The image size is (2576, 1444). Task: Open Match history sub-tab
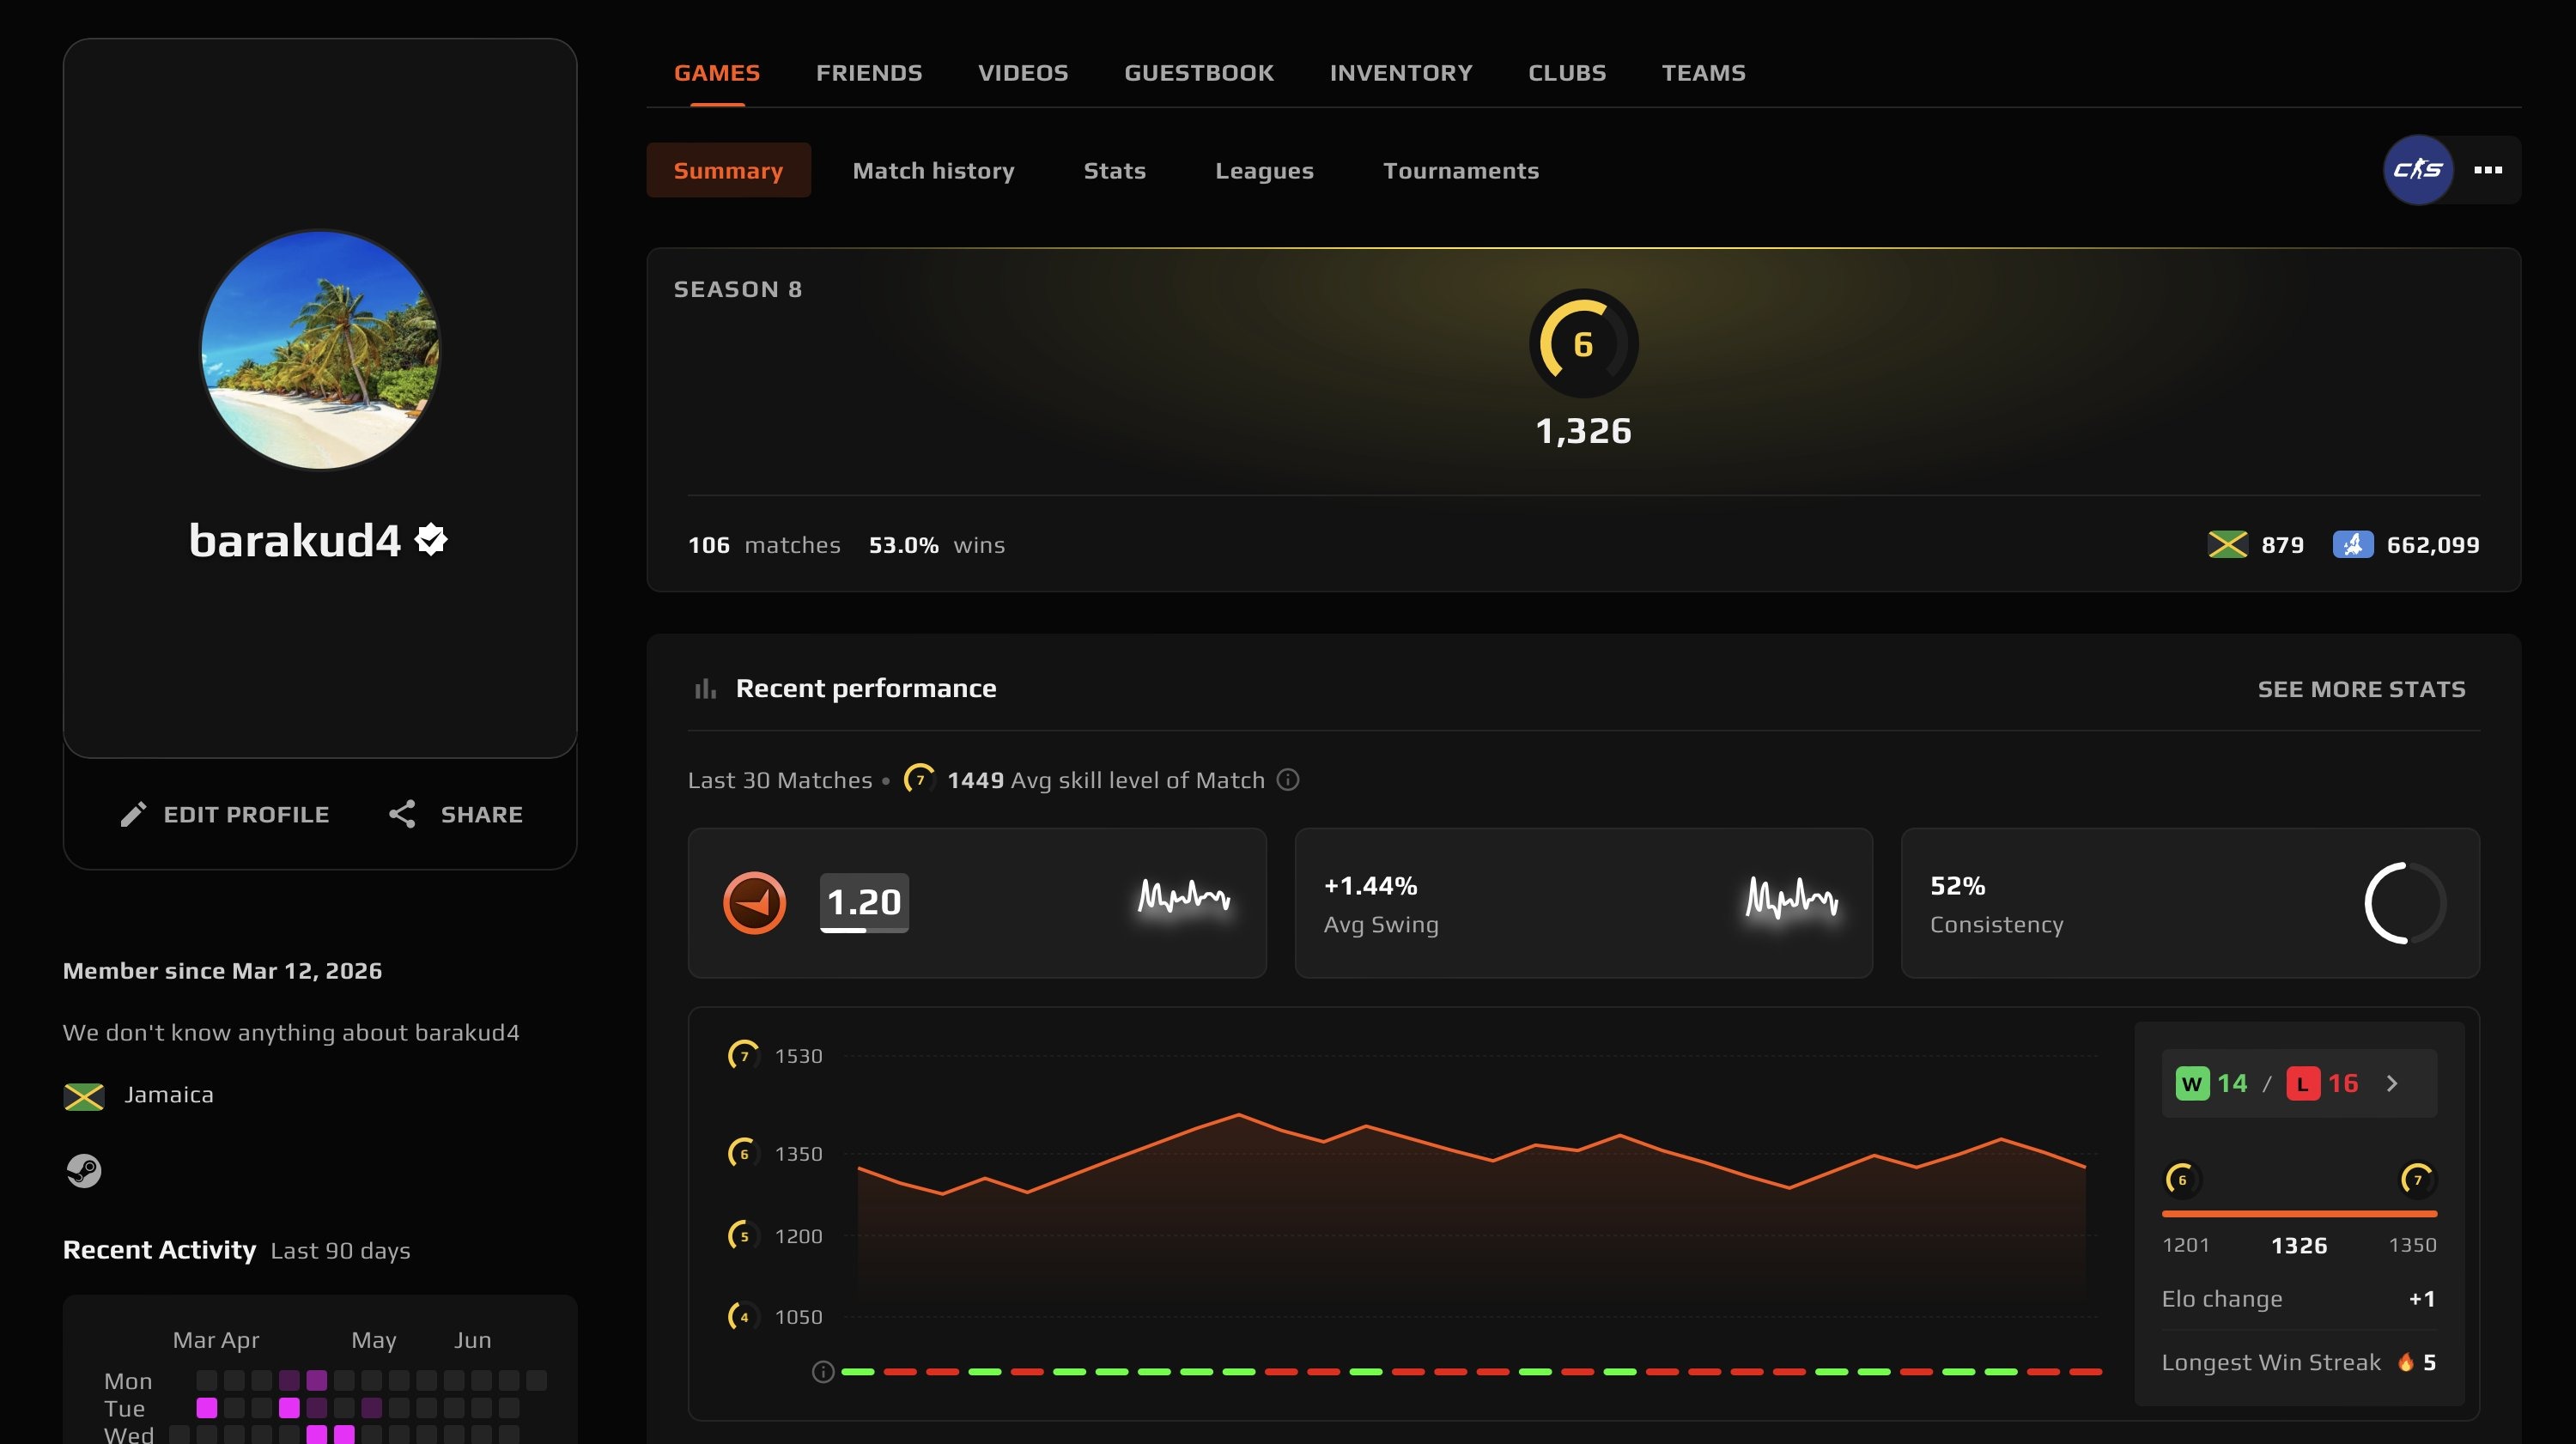pos(933,170)
